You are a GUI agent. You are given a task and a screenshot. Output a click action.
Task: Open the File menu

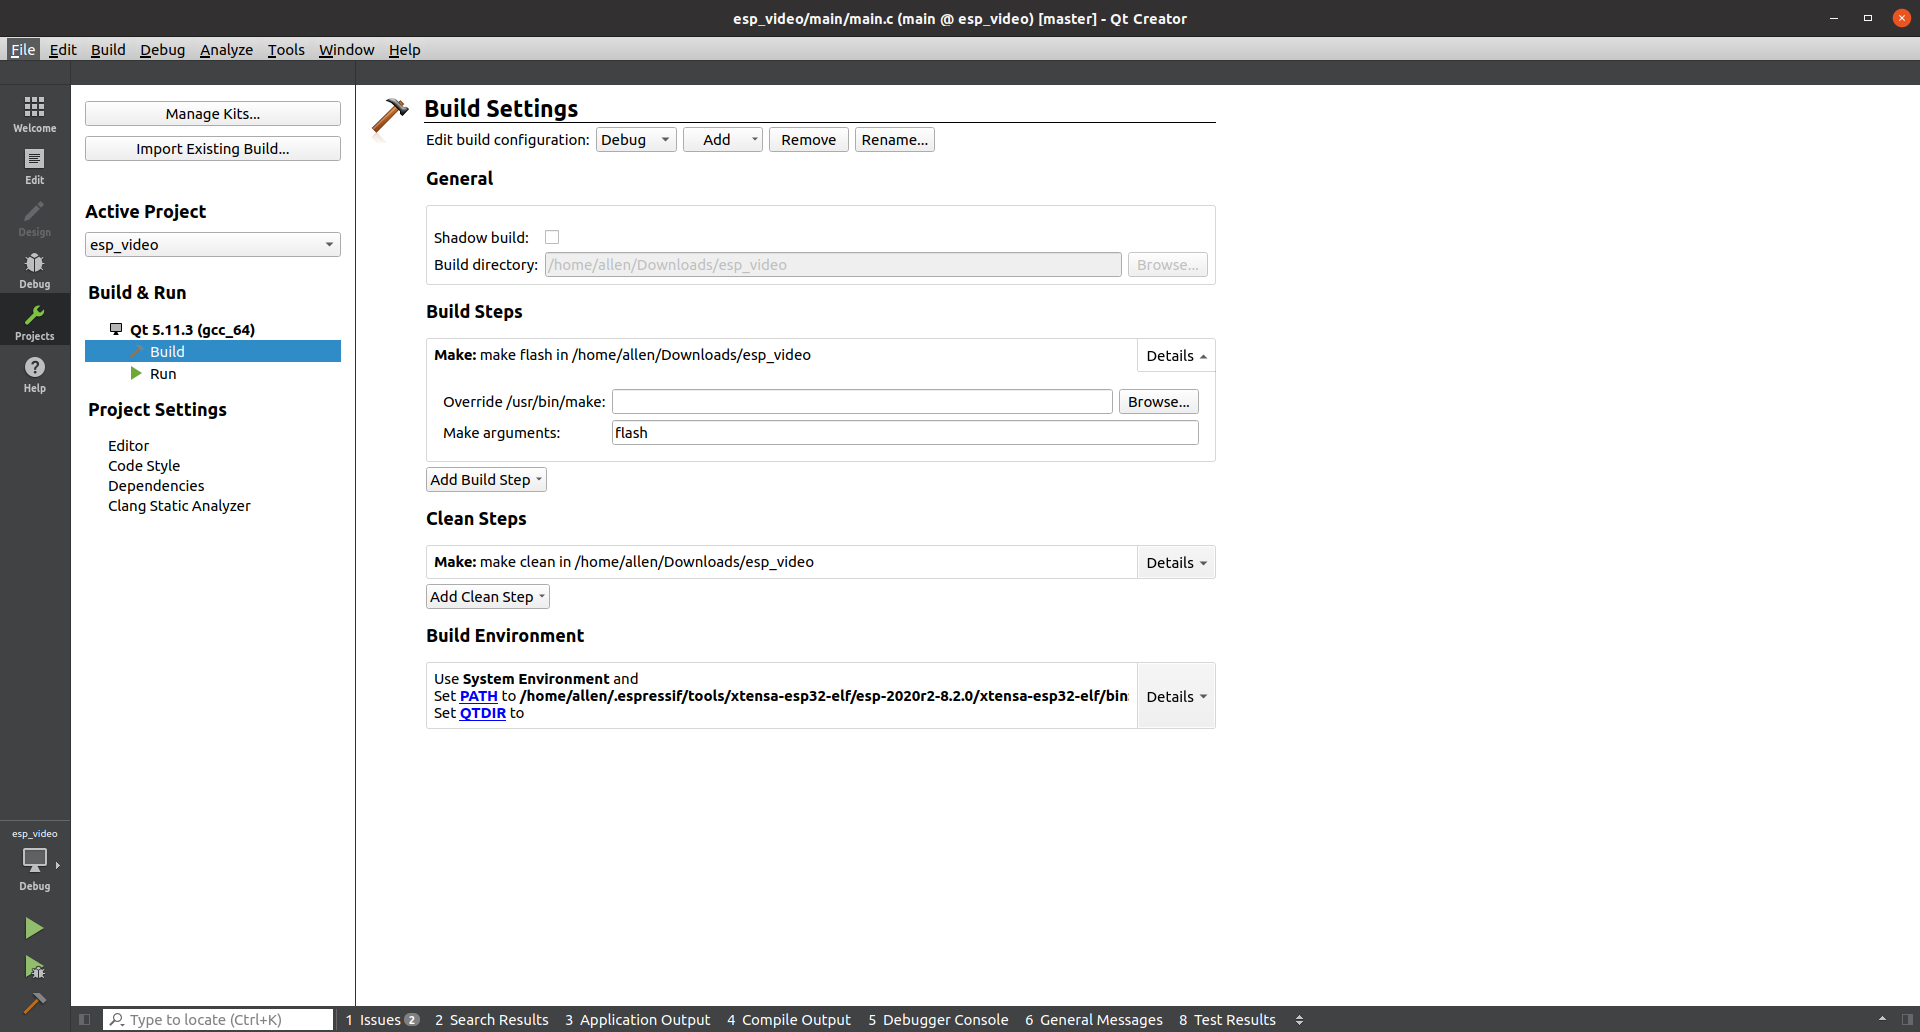23,49
